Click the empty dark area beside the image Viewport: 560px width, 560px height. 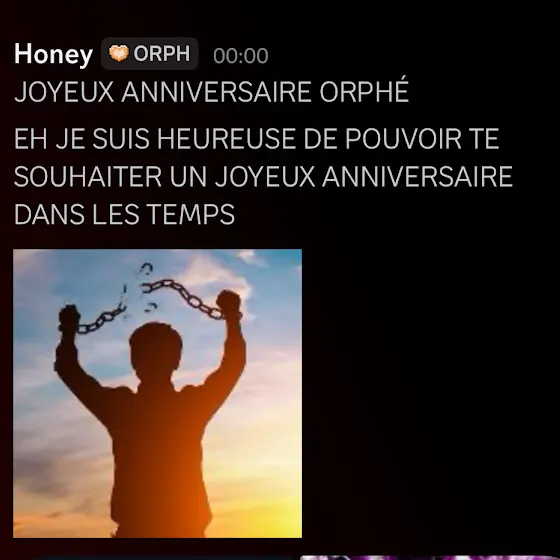(429, 393)
